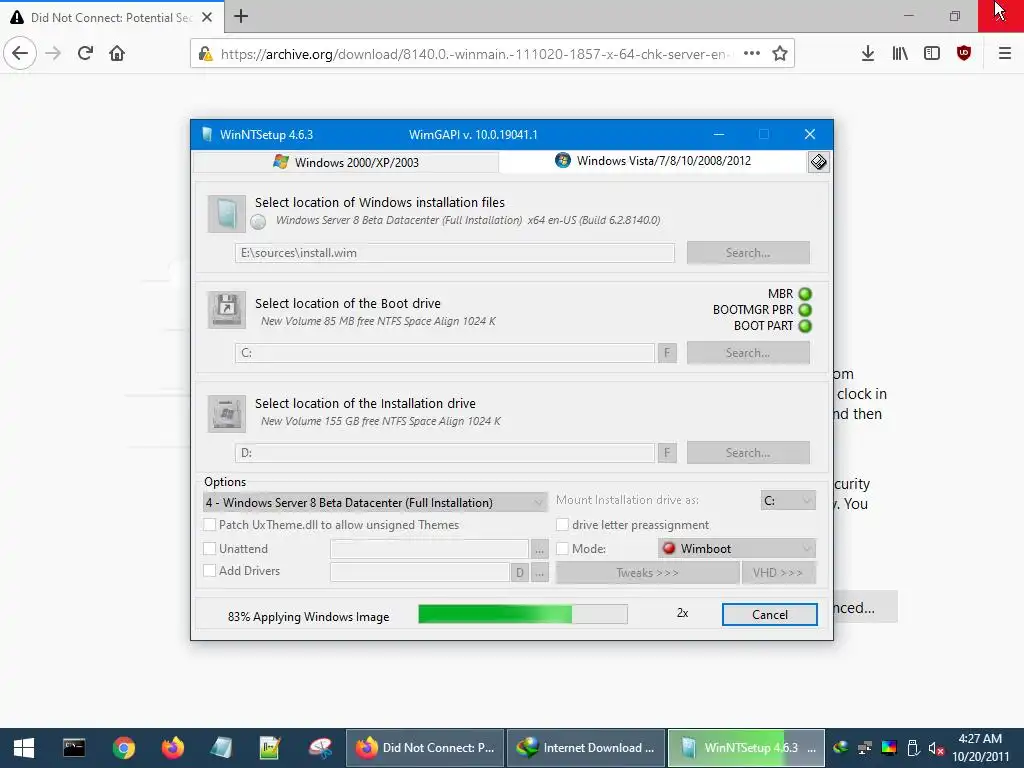
Task: Open uBlock Origin extension icon
Action: [x=964, y=54]
